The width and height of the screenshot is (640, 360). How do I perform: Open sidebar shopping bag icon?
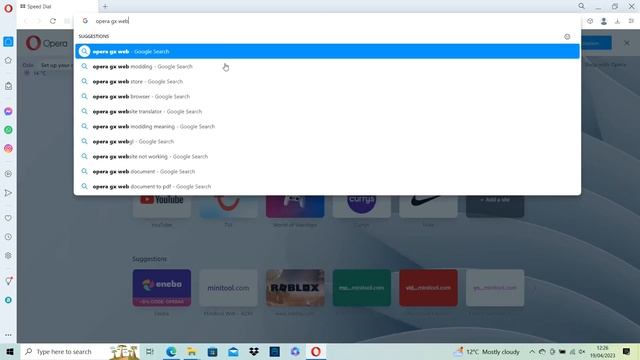point(8,86)
